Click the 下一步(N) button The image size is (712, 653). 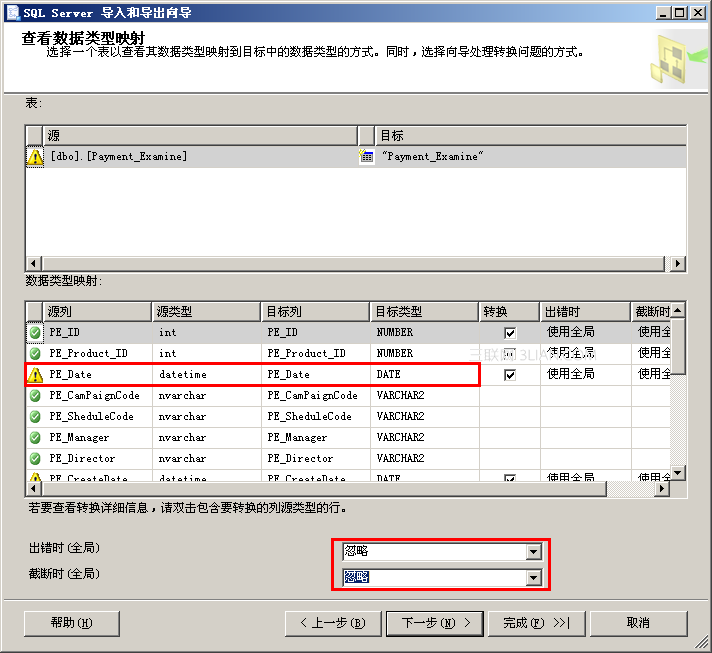(x=435, y=623)
